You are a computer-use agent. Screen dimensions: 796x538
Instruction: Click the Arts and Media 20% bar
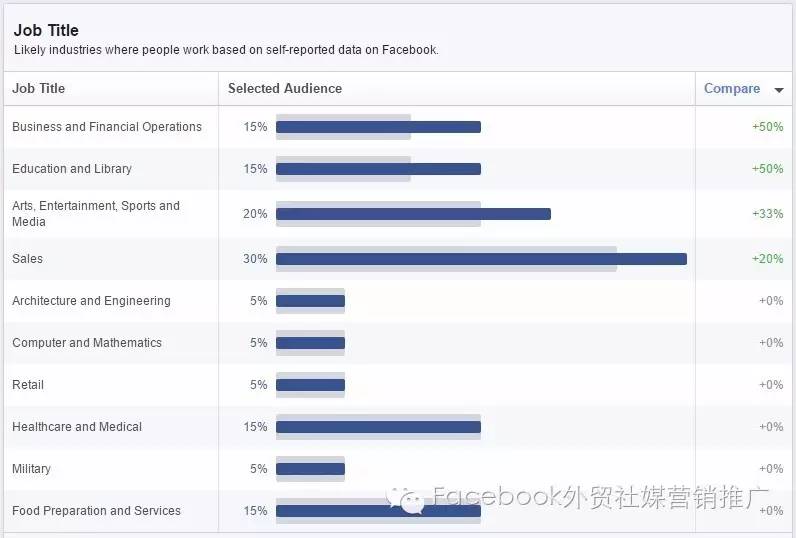point(413,214)
